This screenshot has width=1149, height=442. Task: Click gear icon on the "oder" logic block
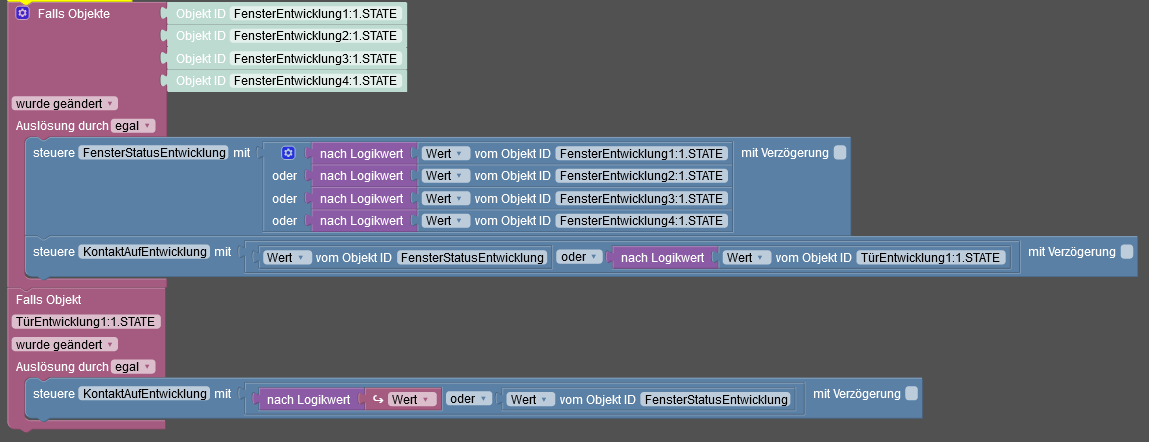tap(289, 153)
